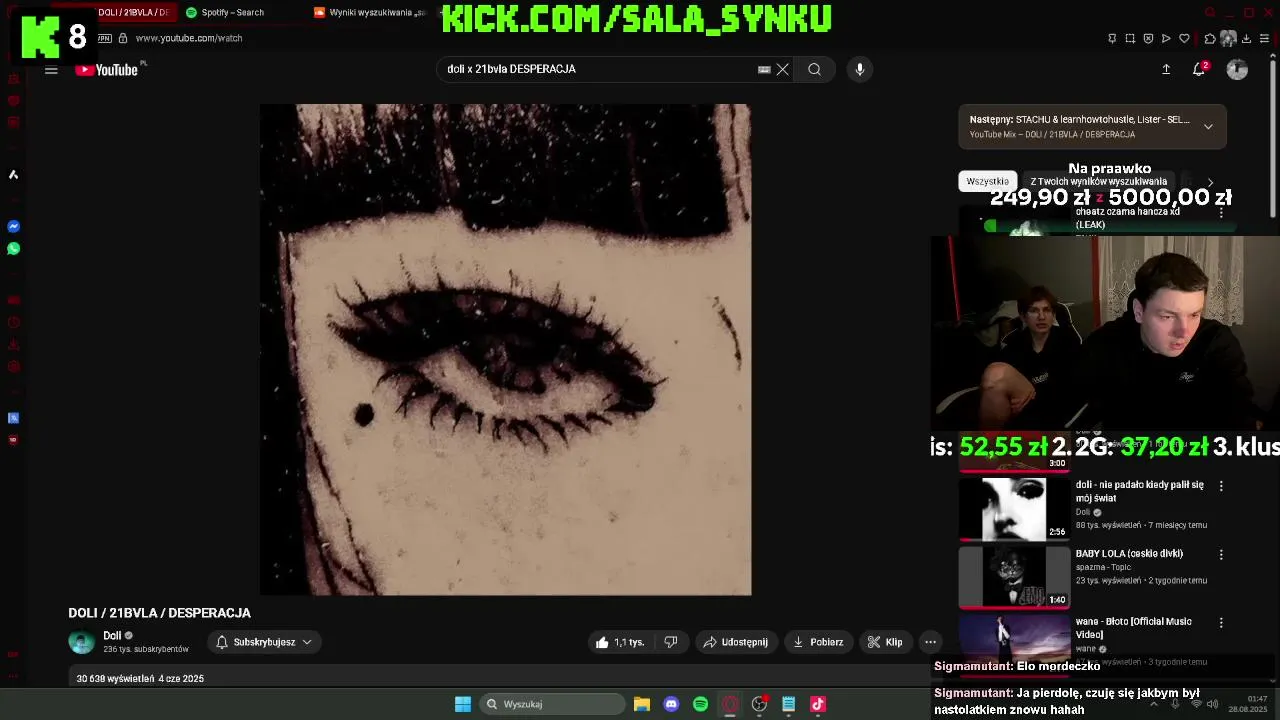
Task: Click the 'Udostępnij' share button
Action: pos(736,642)
